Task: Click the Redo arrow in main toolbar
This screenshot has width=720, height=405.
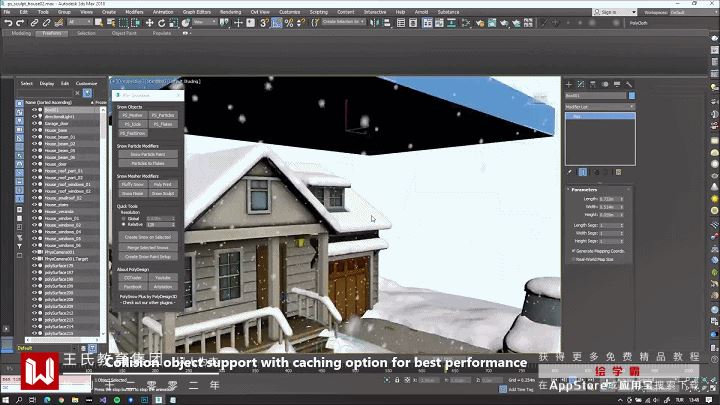Action: pyautogui.click(x=20, y=22)
